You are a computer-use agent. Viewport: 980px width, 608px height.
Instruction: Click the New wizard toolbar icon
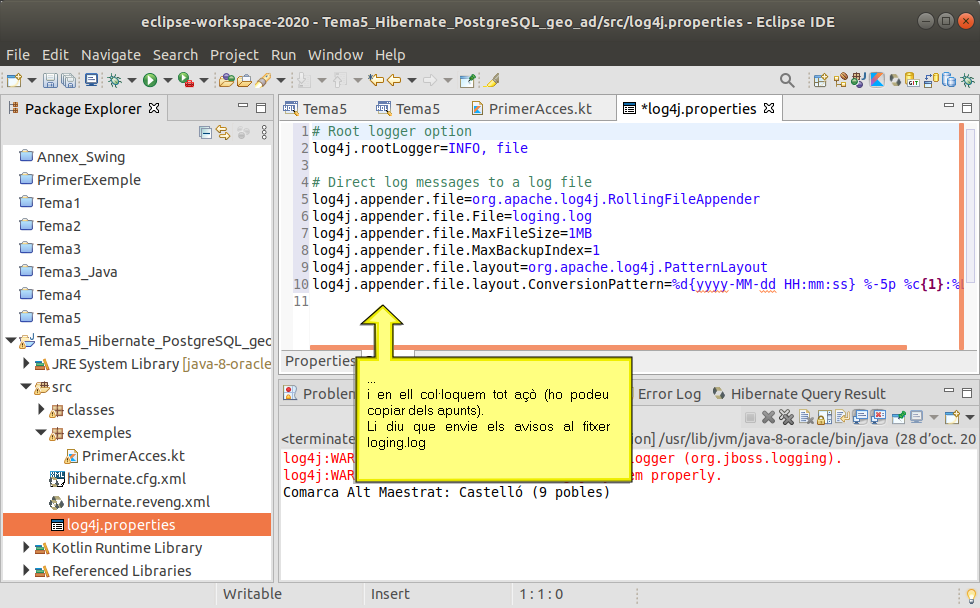coord(14,80)
